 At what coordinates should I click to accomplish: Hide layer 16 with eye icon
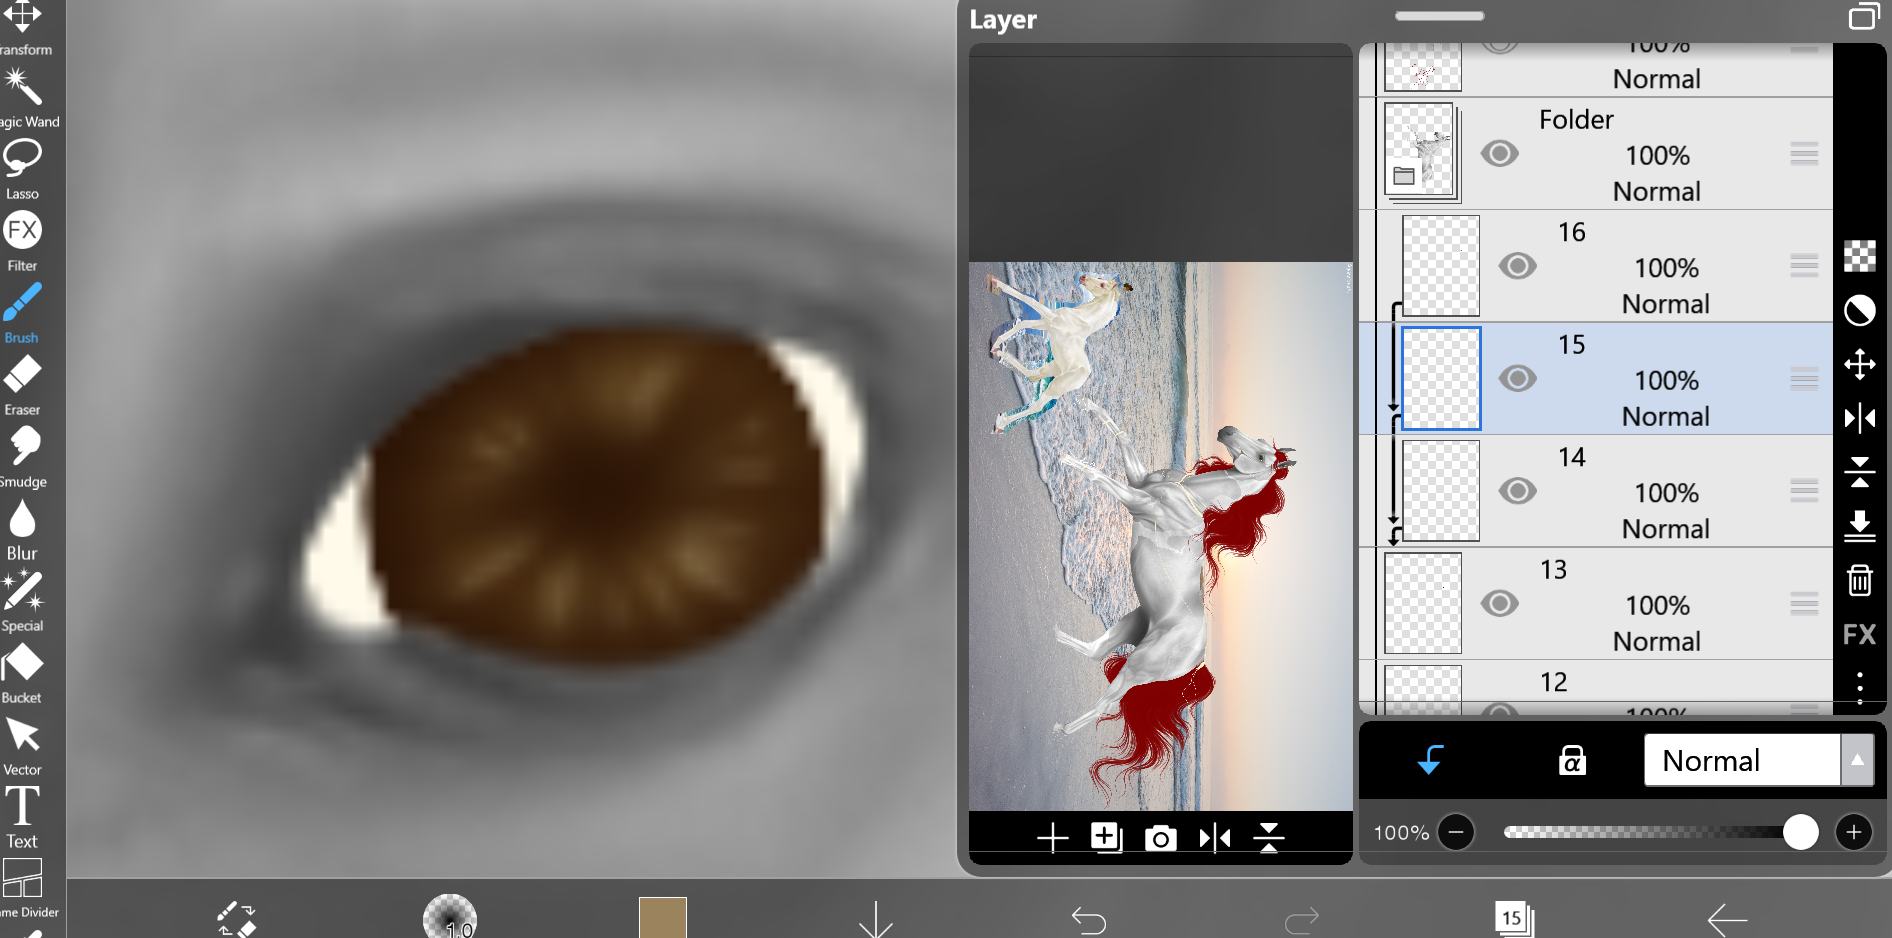click(1517, 266)
